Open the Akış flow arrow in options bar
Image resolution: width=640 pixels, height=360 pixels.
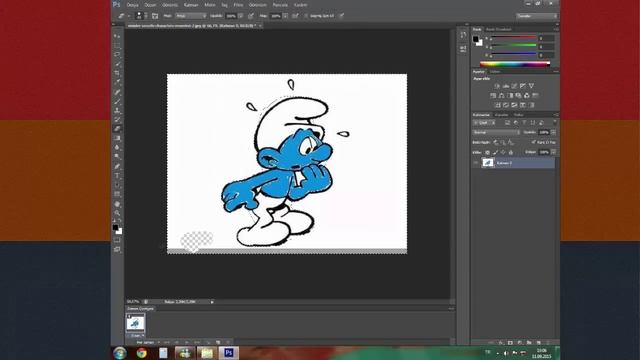pyautogui.click(x=285, y=16)
